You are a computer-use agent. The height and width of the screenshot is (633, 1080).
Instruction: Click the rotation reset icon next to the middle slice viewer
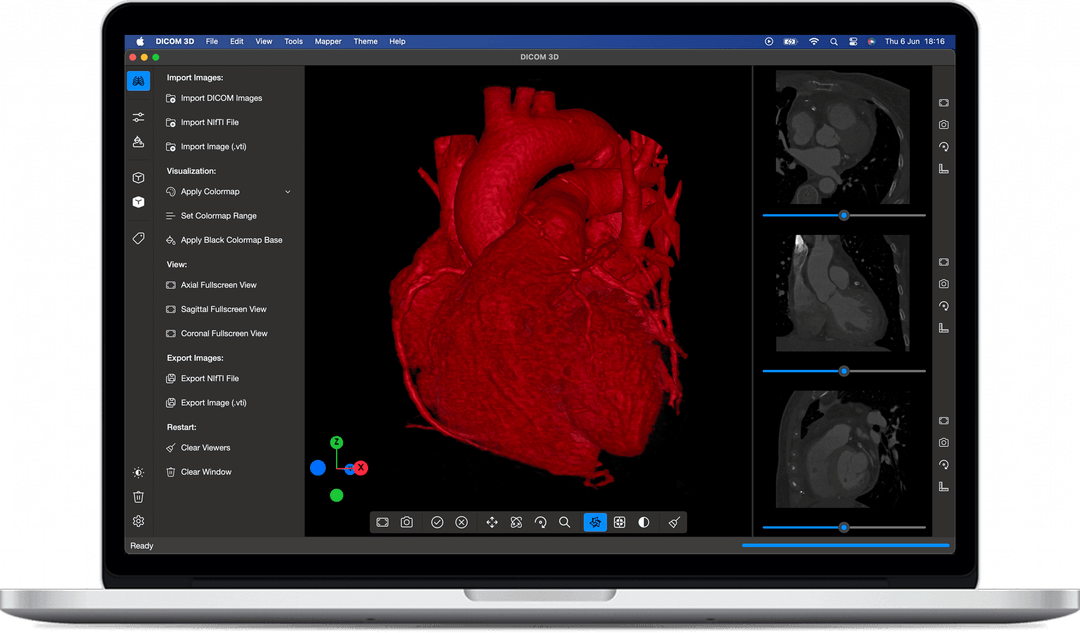[943, 306]
